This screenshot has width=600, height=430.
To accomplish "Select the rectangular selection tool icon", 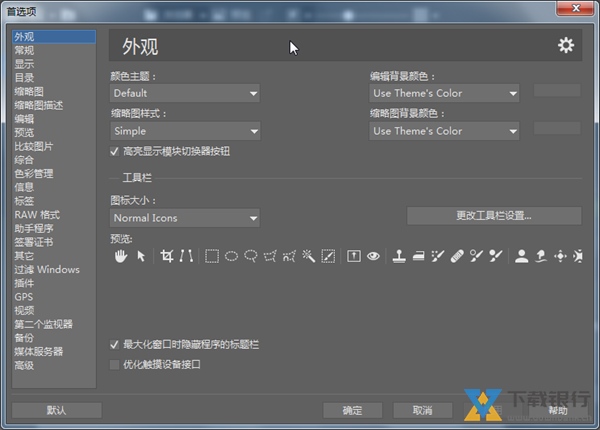I will (212, 256).
